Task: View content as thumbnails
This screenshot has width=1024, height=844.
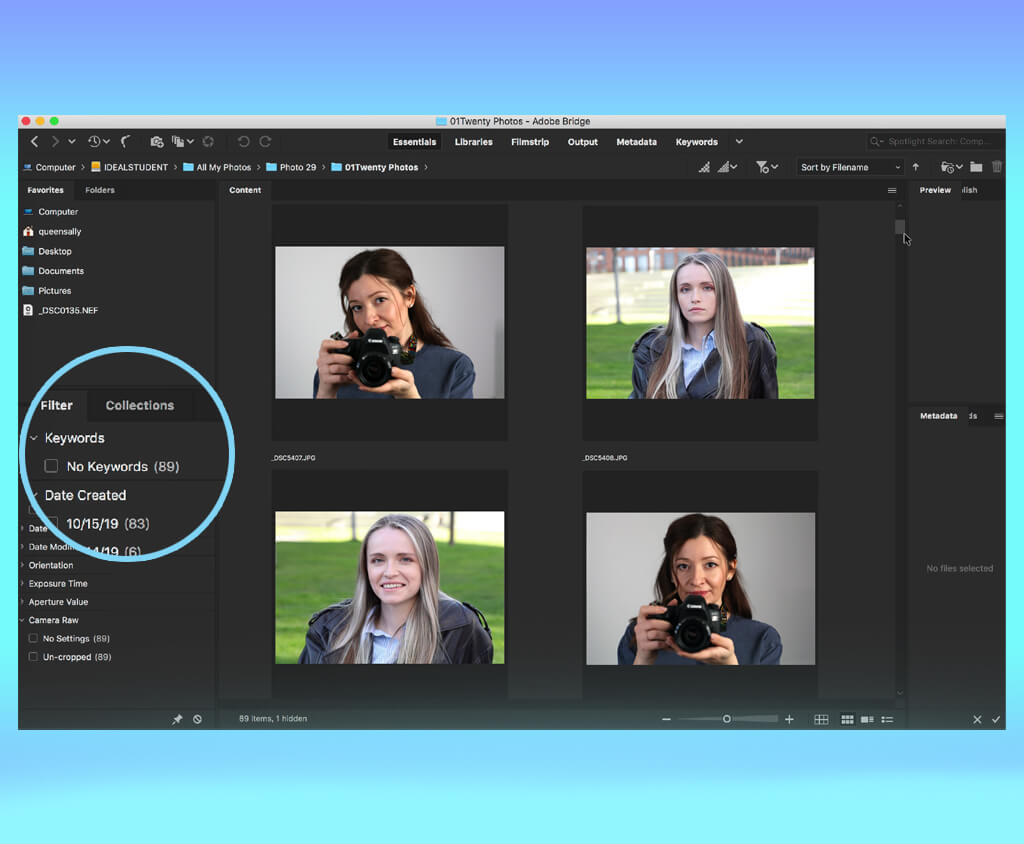Action: [847, 719]
